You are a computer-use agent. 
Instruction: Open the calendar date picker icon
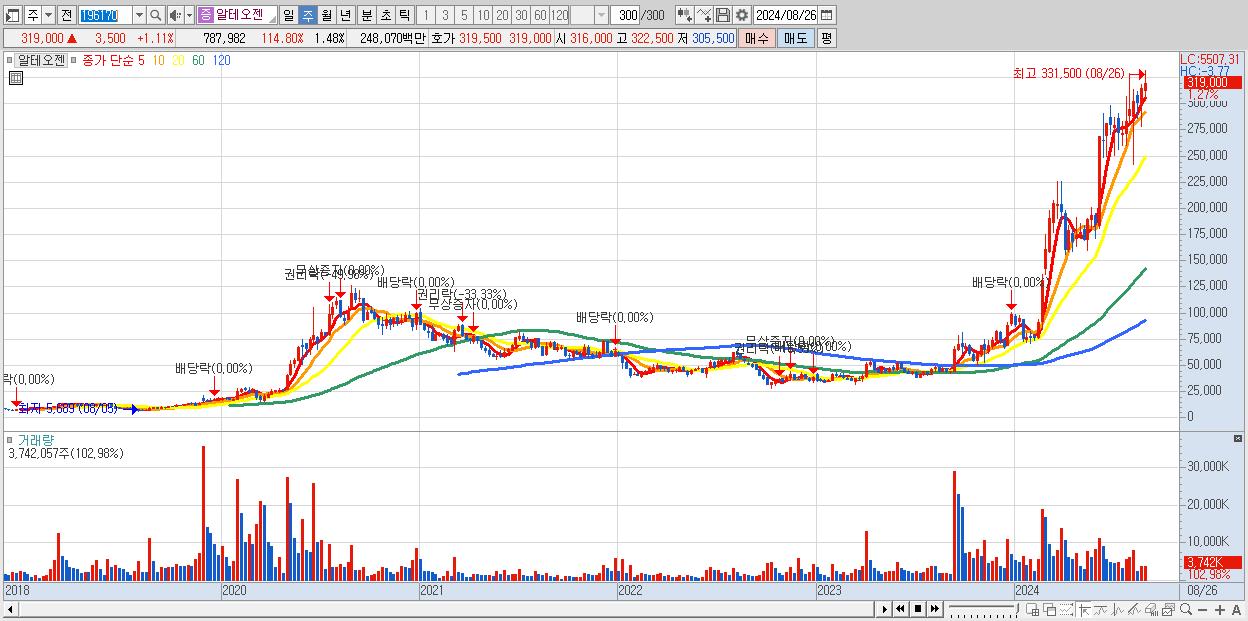pyautogui.click(x=827, y=15)
